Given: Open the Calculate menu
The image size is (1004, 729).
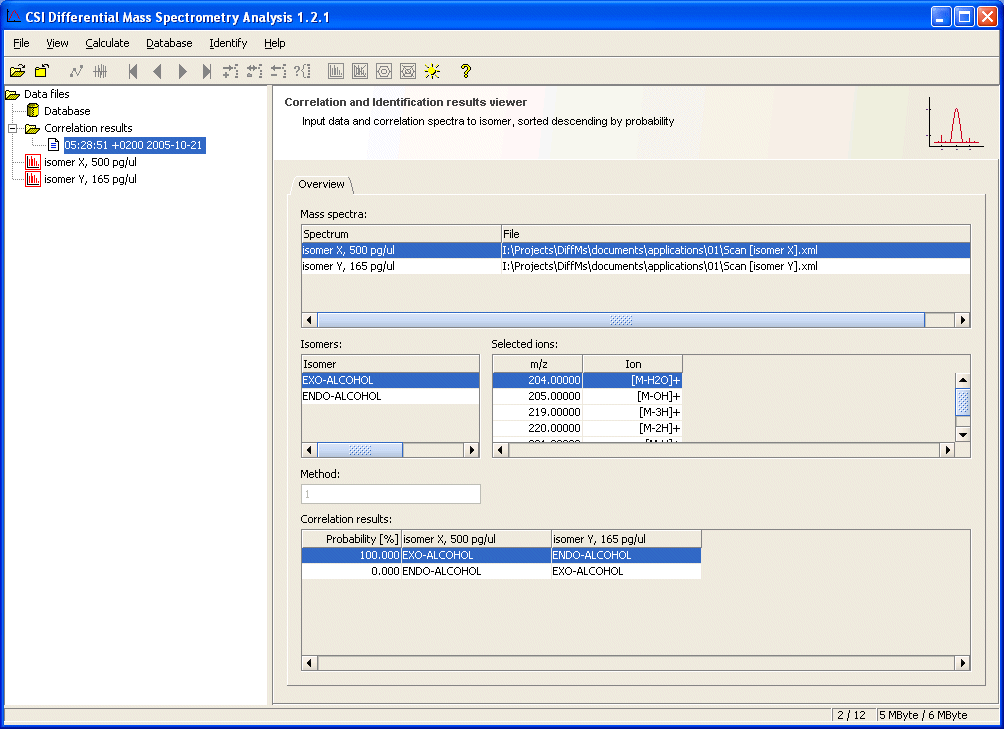Looking at the screenshot, I should pyautogui.click(x=107, y=43).
